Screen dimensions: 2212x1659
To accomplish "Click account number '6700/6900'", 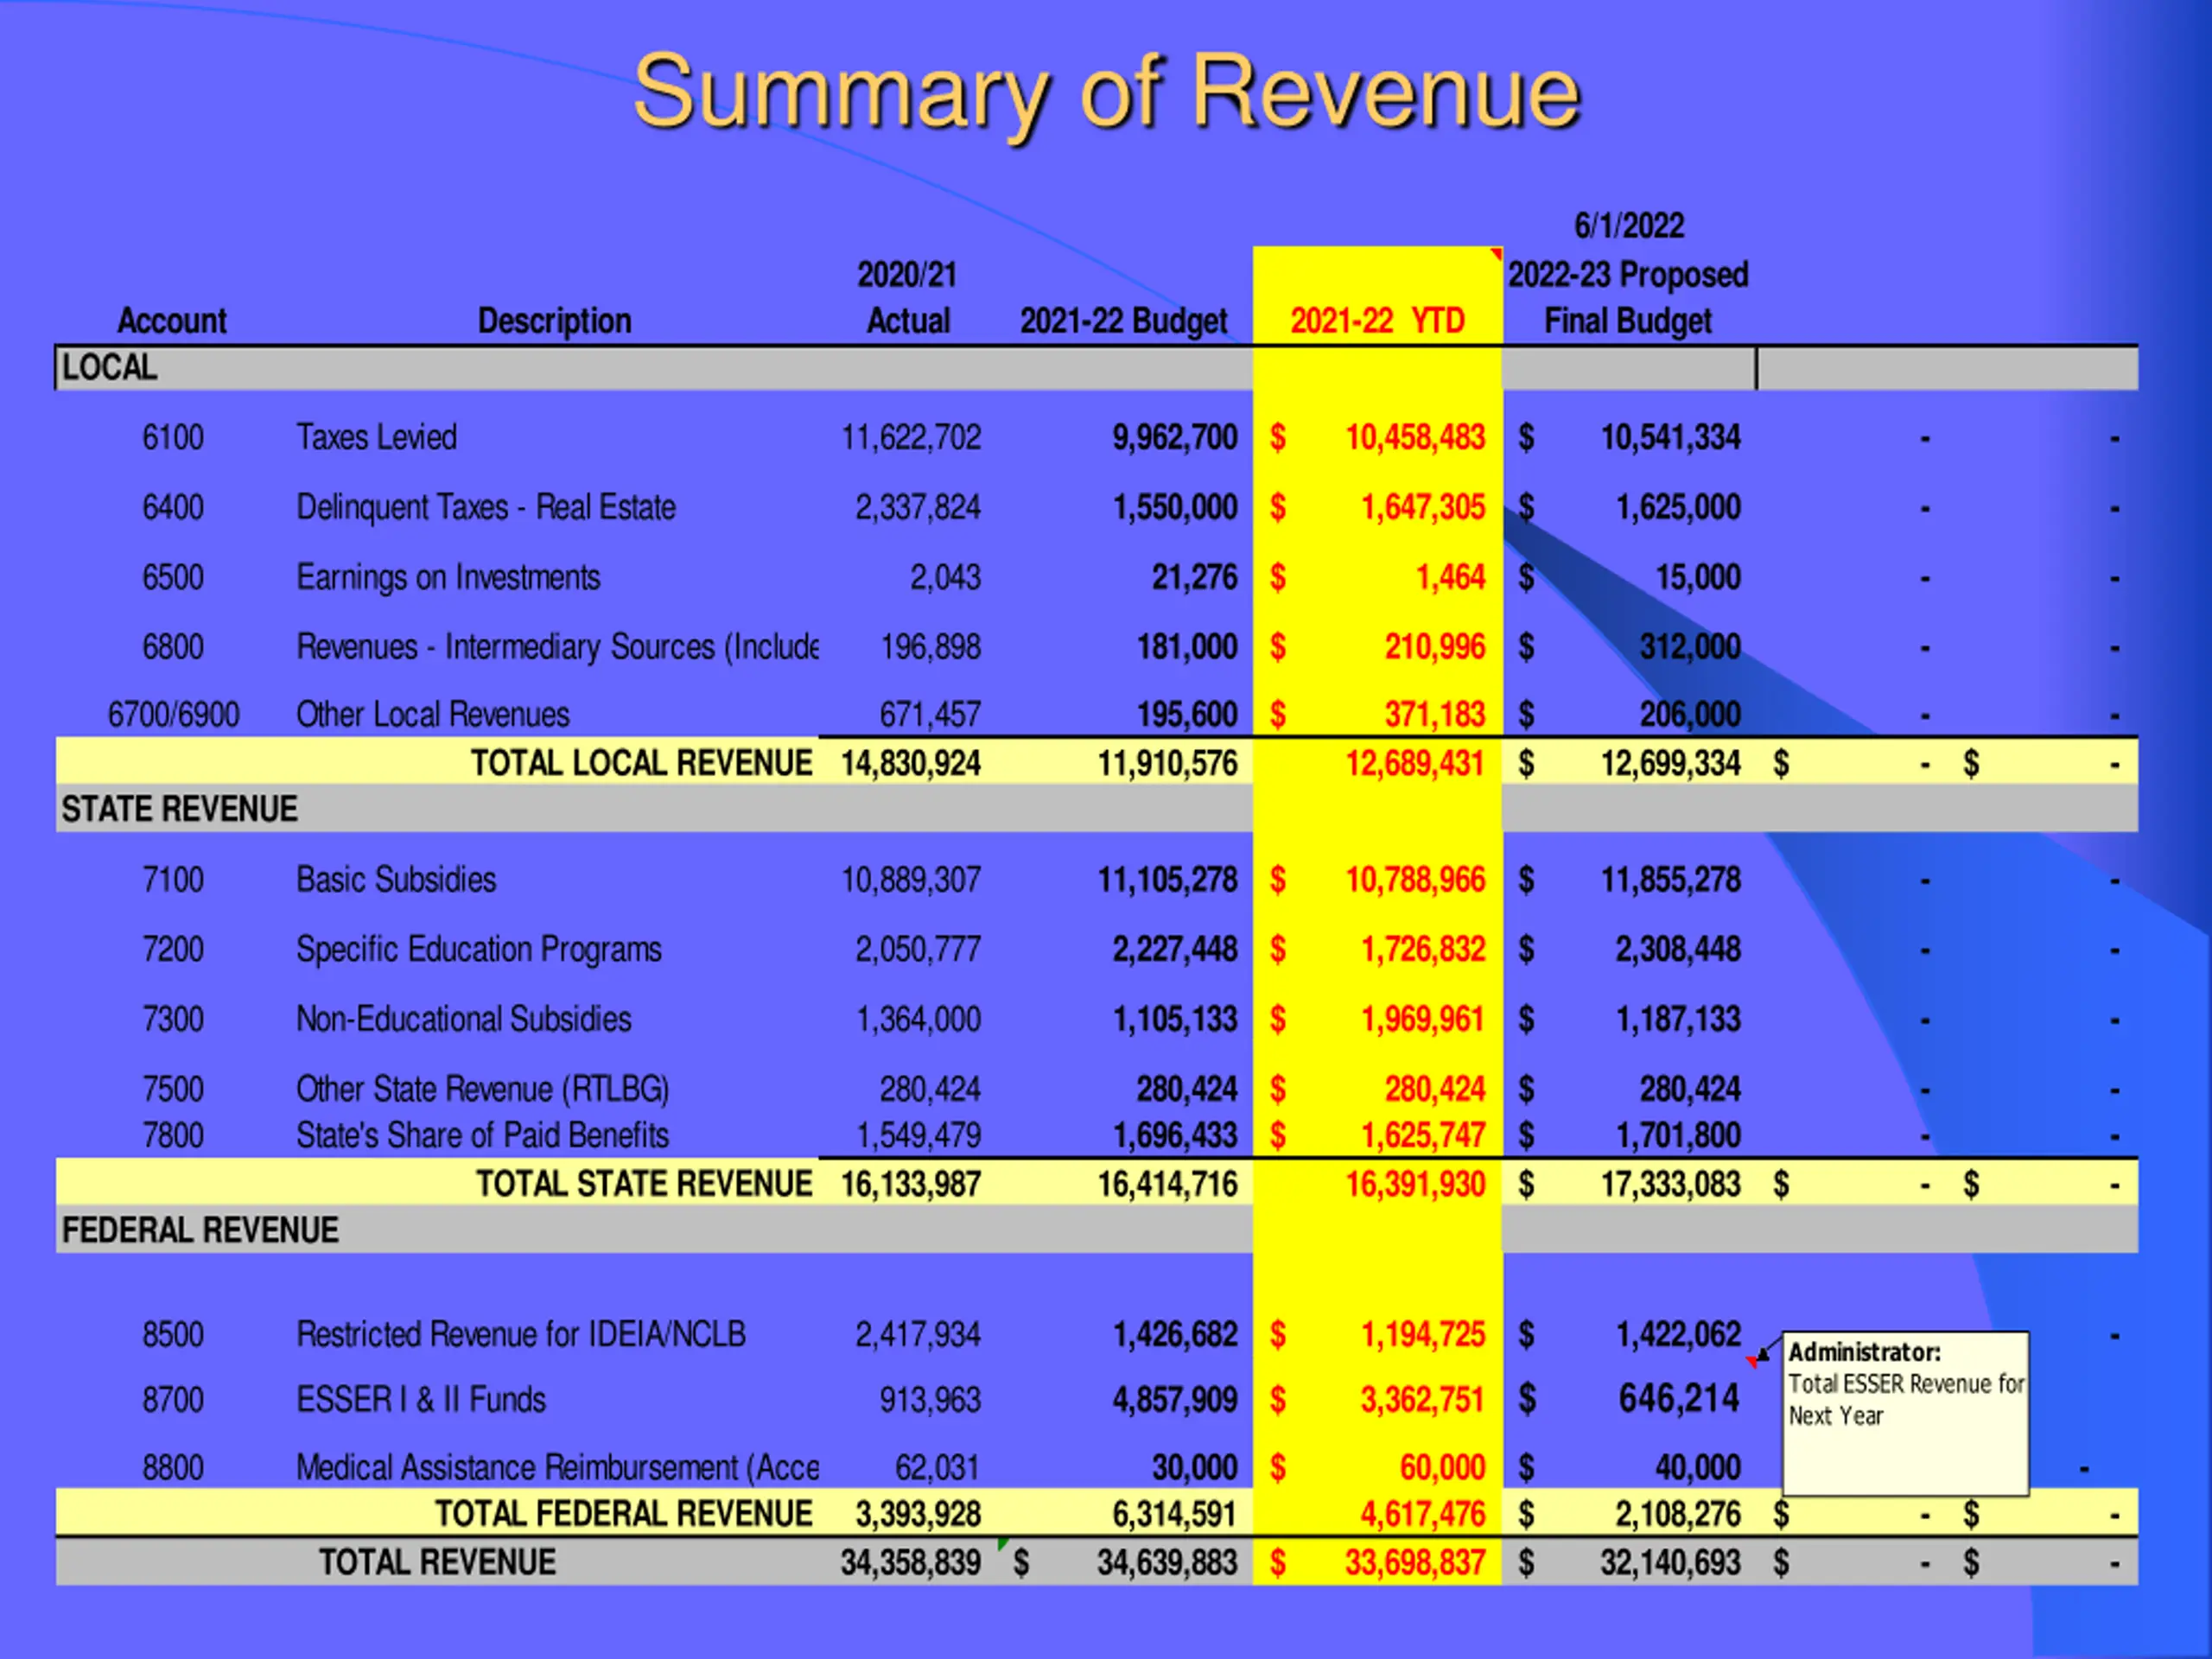I will tap(174, 715).
